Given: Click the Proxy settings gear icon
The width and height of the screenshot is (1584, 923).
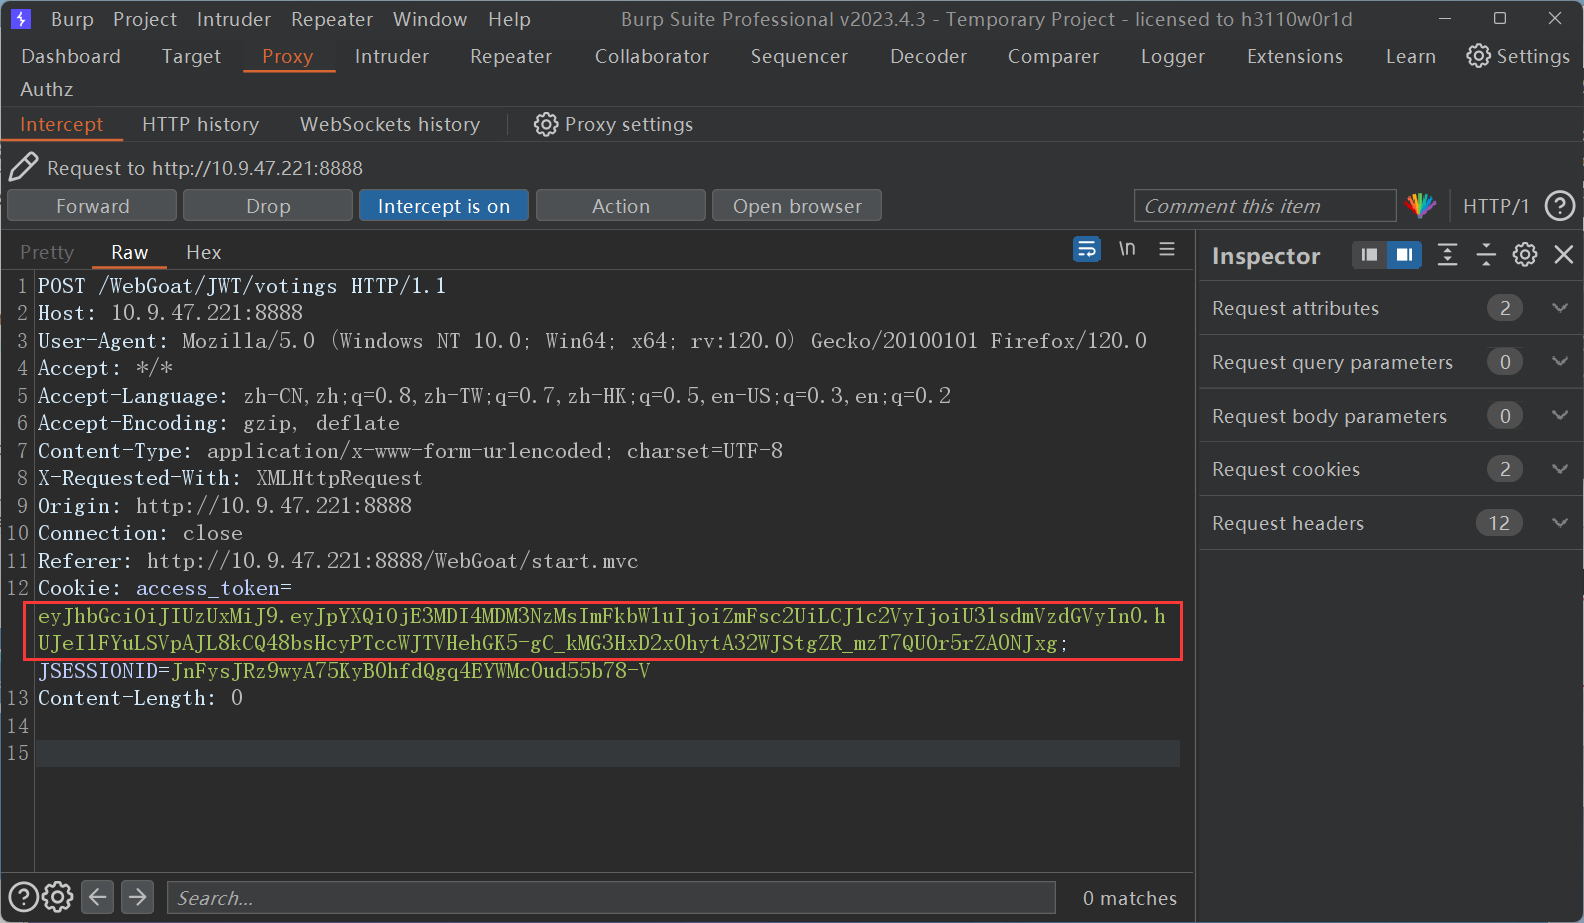Looking at the screenshot, I should tap(546, 124).
